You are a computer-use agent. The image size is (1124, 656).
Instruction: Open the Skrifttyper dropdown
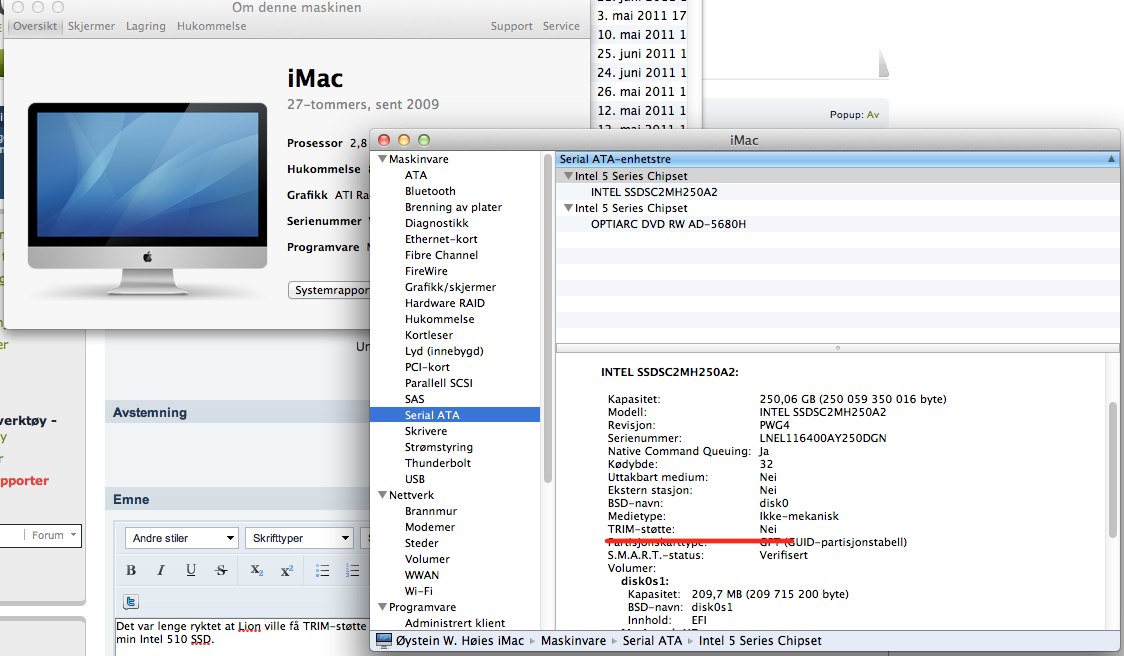pos(300,538)
